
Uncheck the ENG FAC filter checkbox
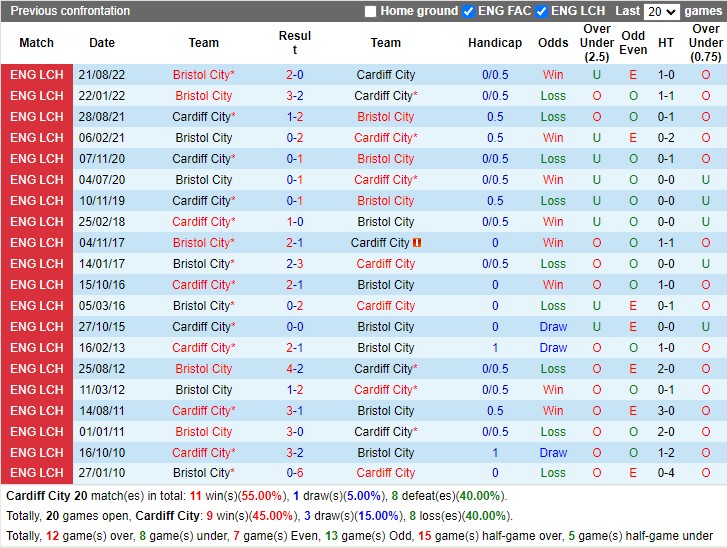[468, 12]
